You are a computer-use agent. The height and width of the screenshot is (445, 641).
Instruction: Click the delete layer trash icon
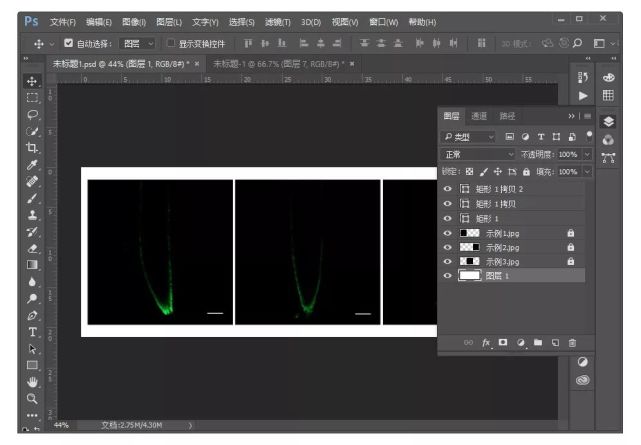coord(573,343)
